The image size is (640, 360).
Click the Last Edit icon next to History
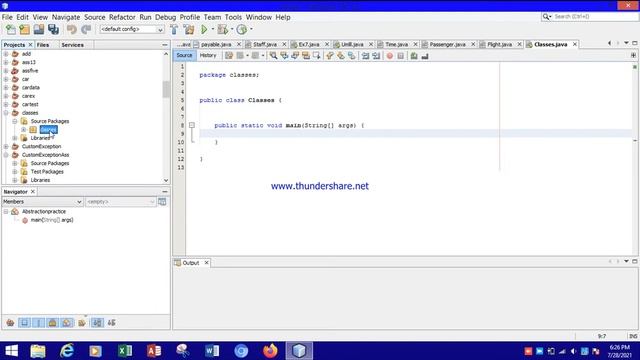click(229, 56)
